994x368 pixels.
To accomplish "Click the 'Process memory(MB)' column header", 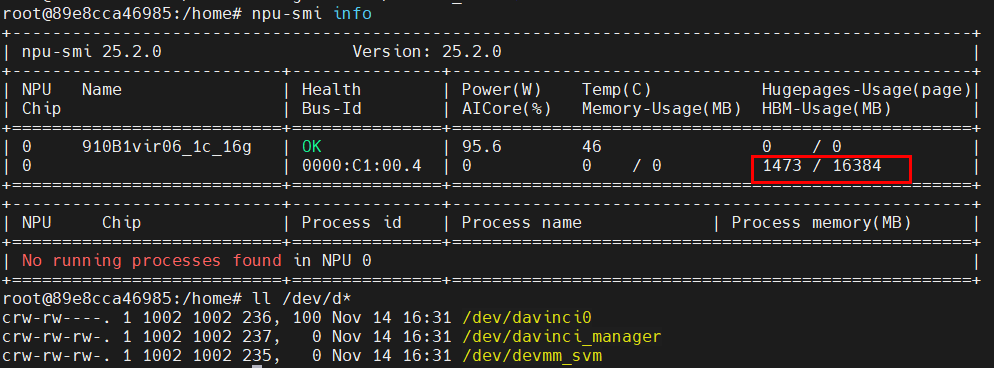I will coord(822,223).
